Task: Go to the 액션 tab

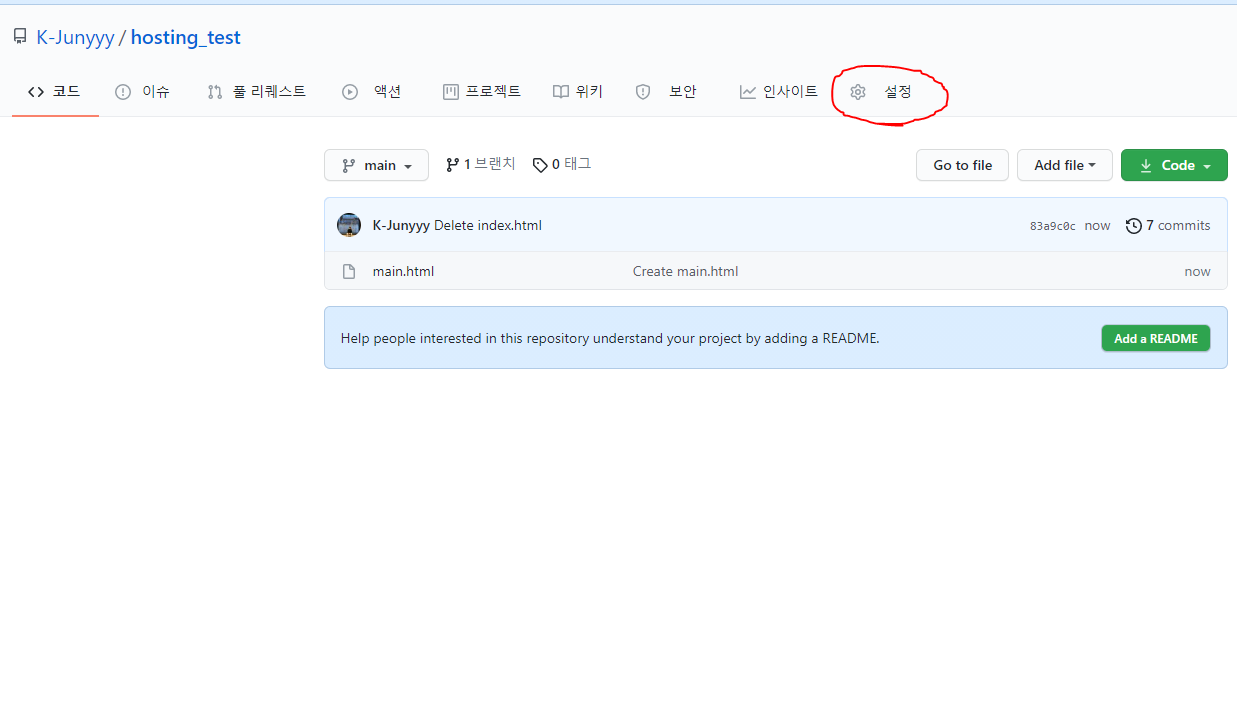Action: pyautogui.click(x=372, y=92)
